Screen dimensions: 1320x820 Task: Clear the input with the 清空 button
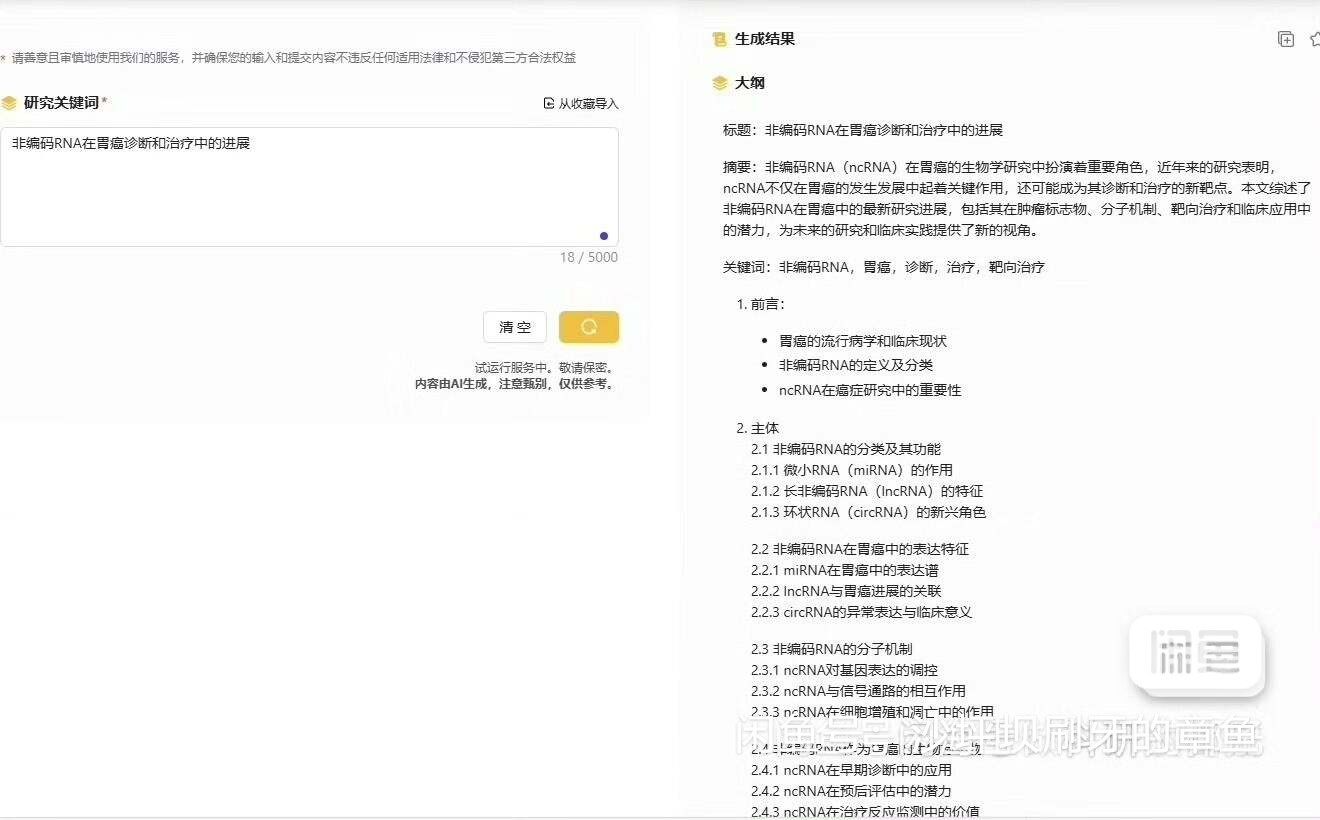[515, 327]
